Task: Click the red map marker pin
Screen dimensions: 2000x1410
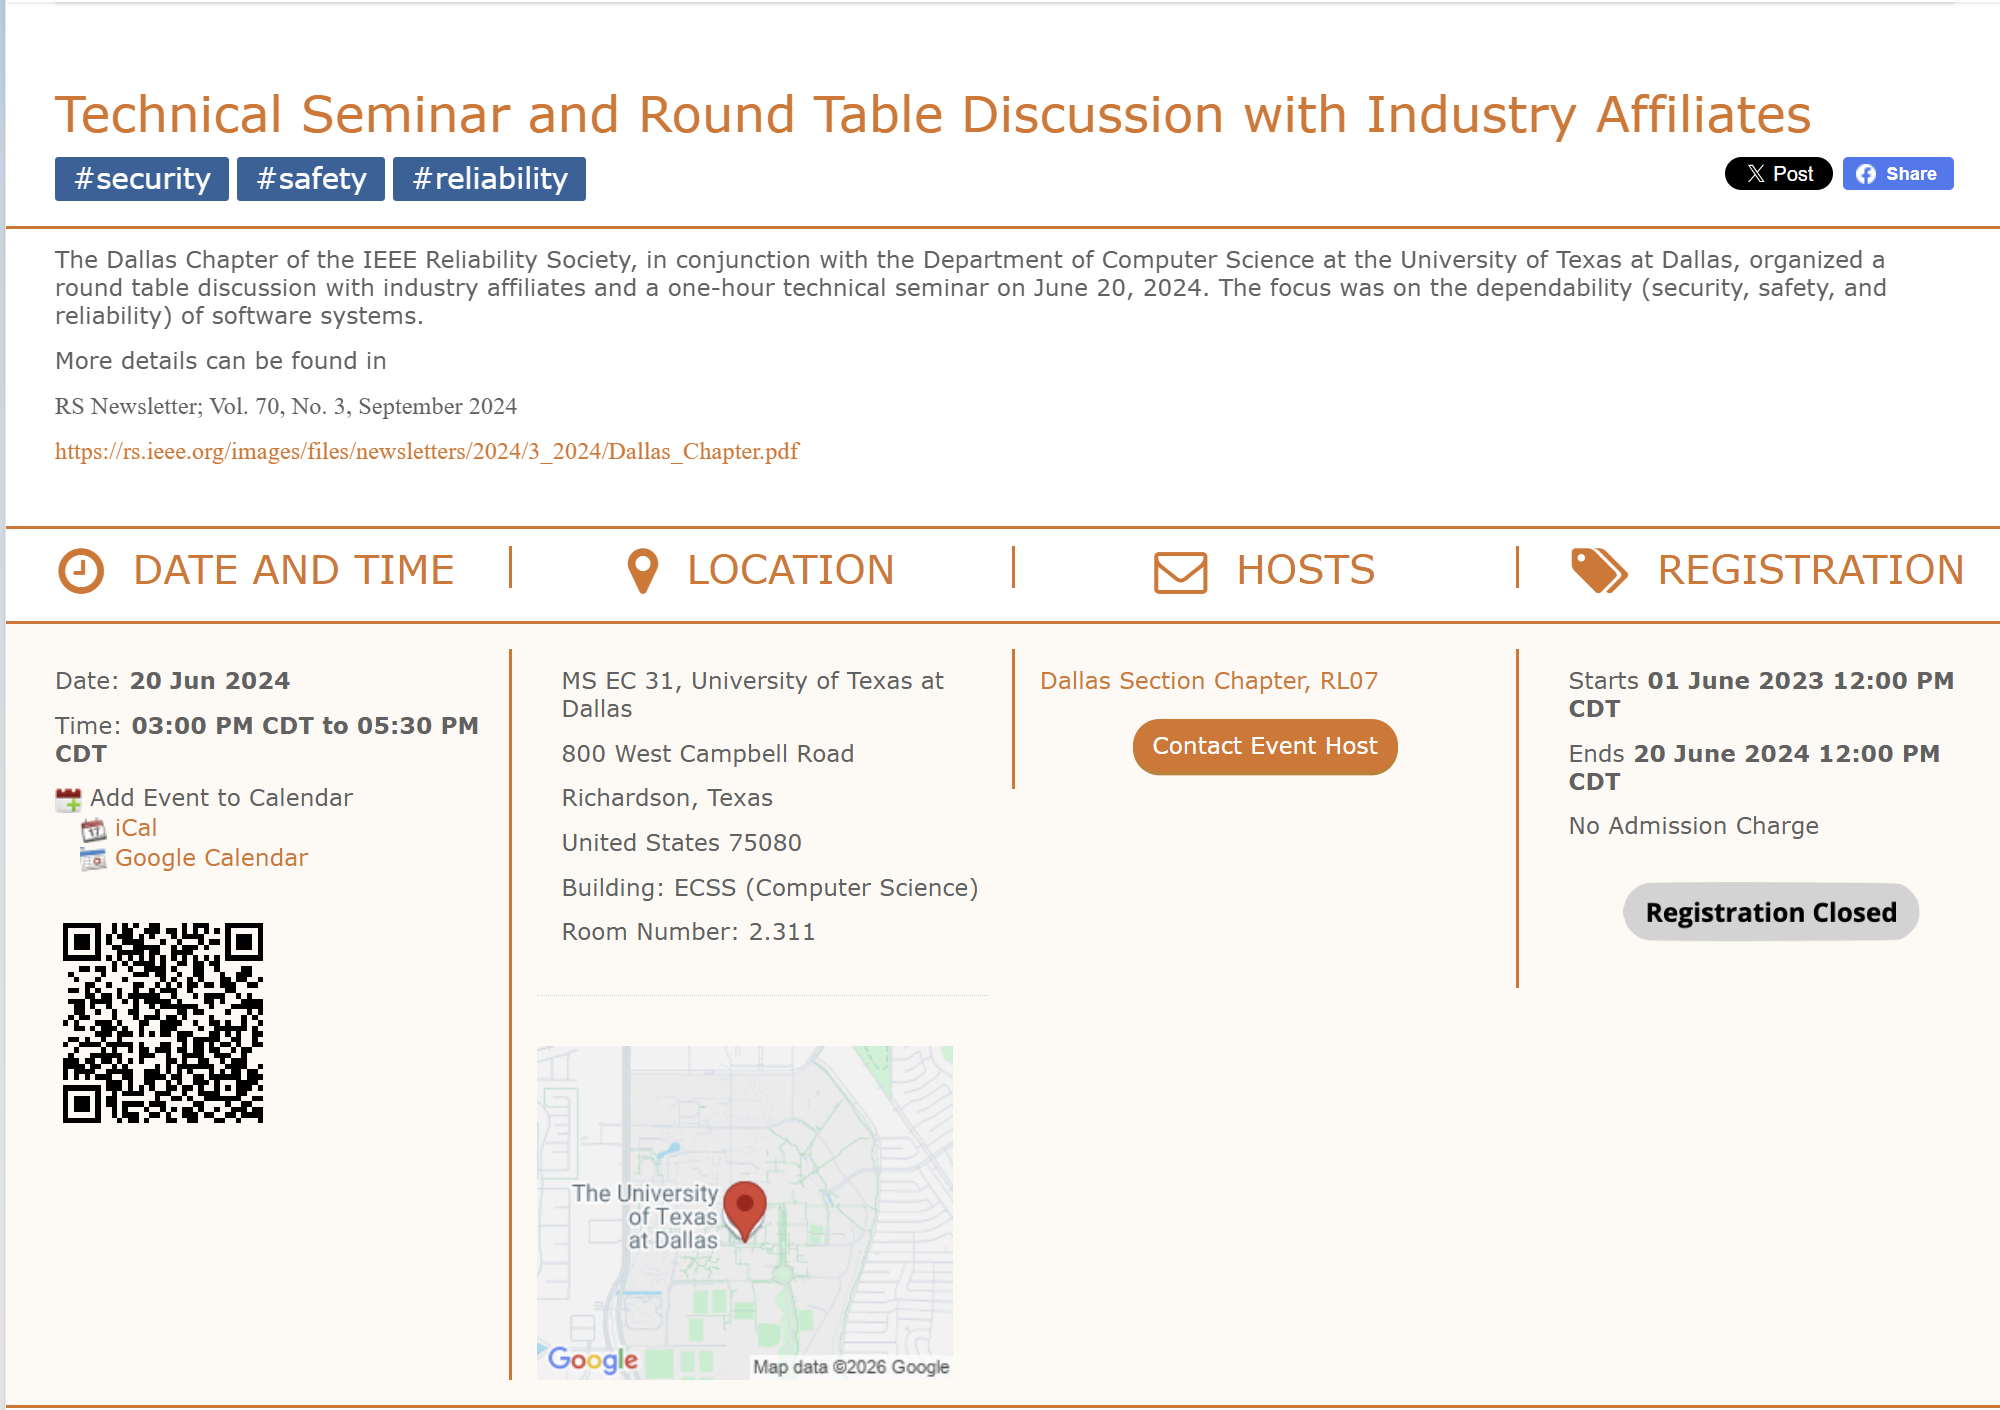Action: click(744, 1210)
